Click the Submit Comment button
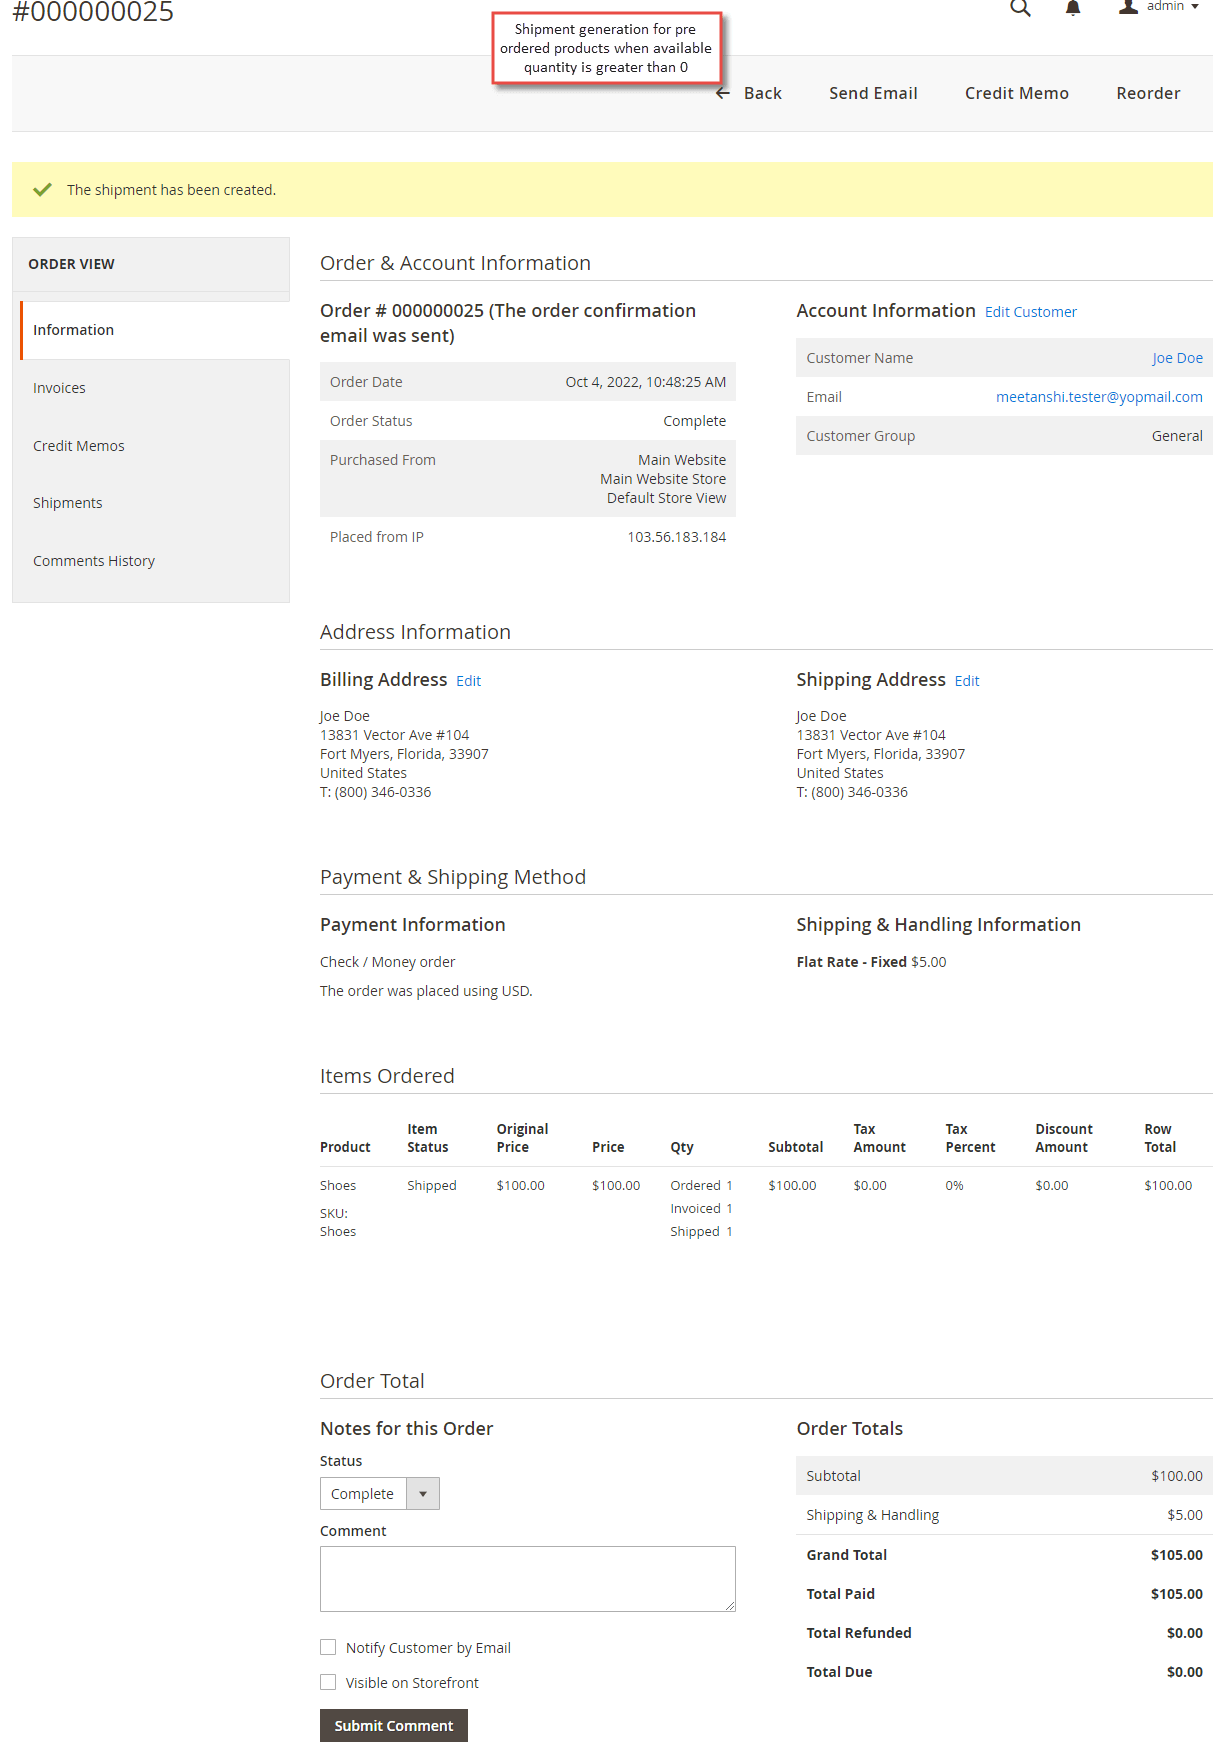Screen dimensions: 1215x1749 tap(394, 1725)
